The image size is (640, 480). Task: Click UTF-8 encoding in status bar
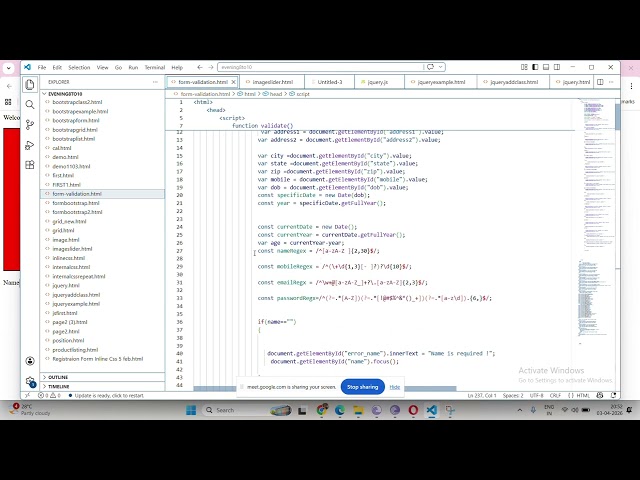point(536,396)
